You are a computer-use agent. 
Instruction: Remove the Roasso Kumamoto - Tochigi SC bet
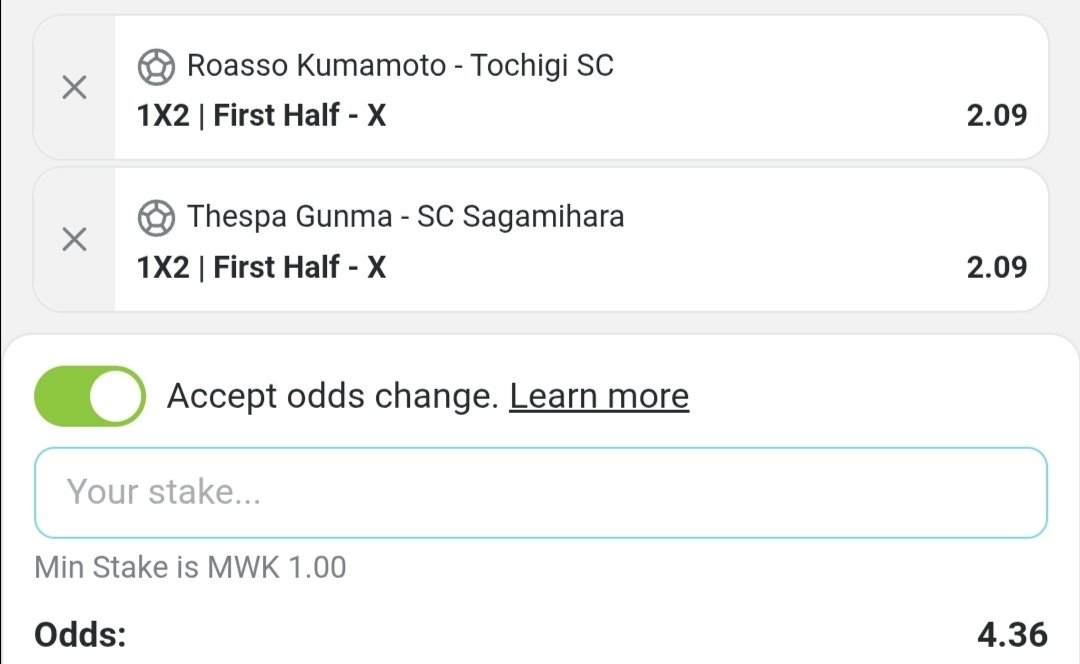click(x=74, y=87)
